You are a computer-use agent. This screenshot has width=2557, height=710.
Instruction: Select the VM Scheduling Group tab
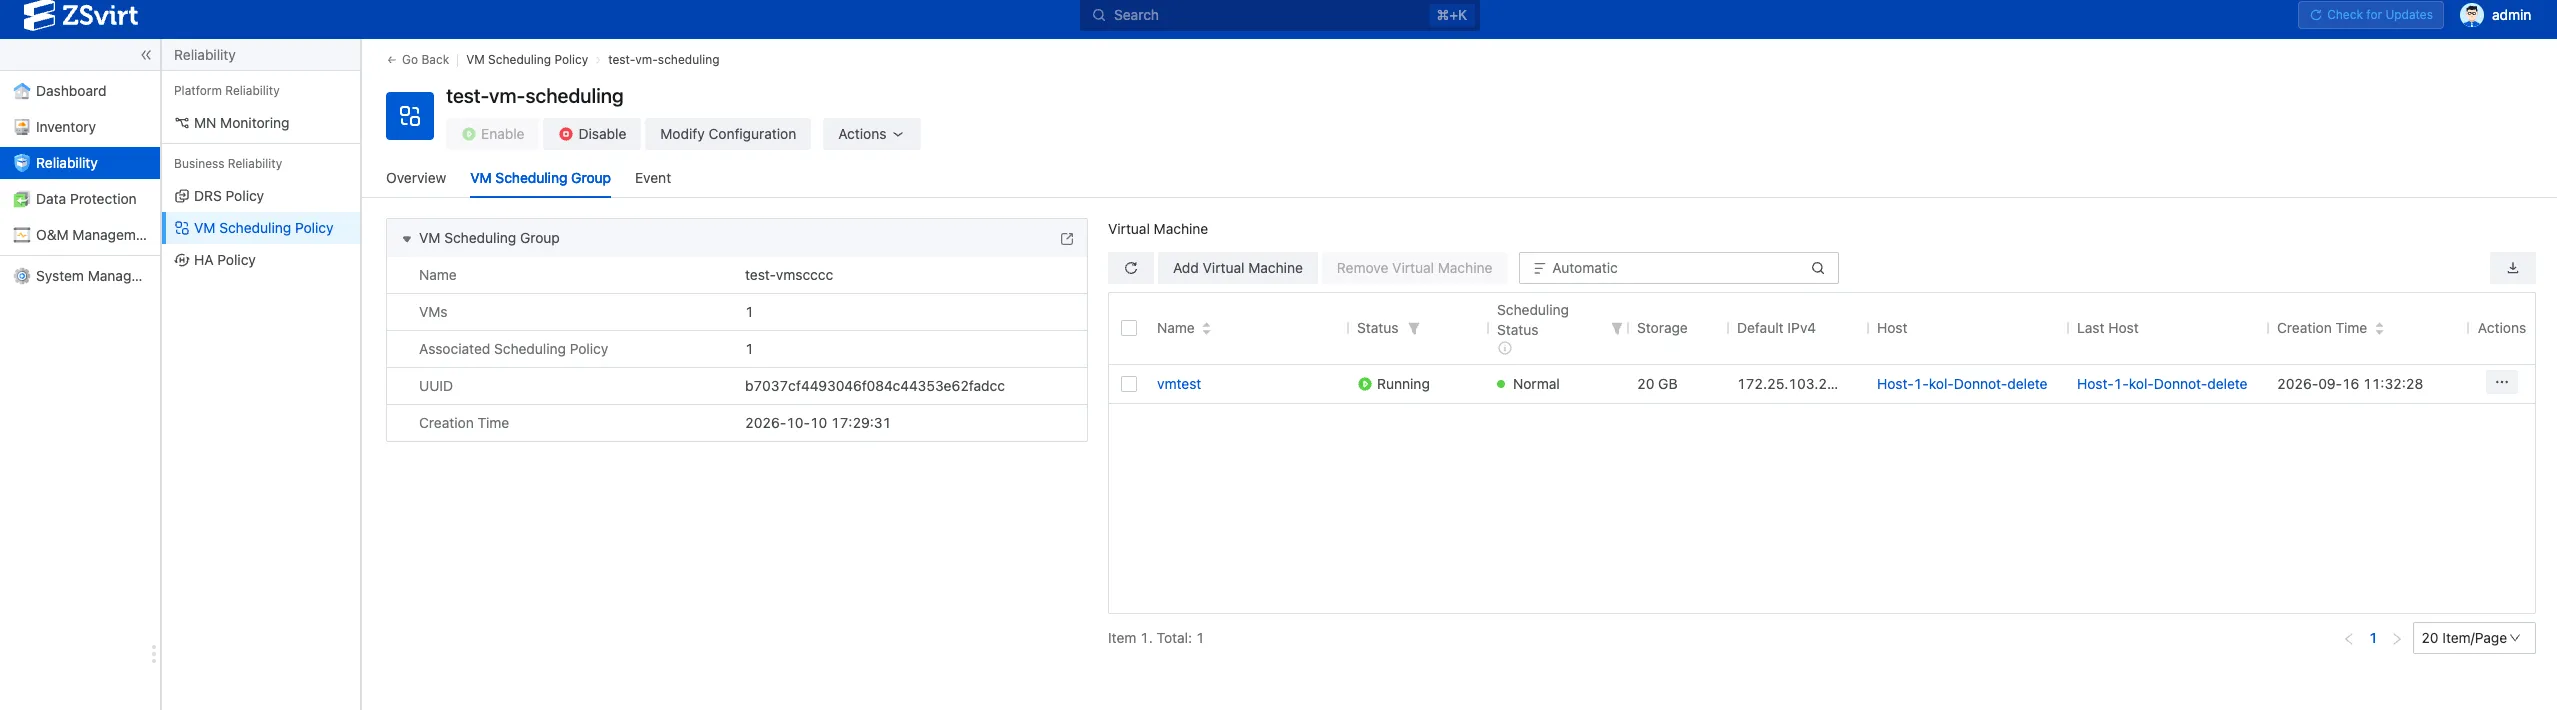540,178
